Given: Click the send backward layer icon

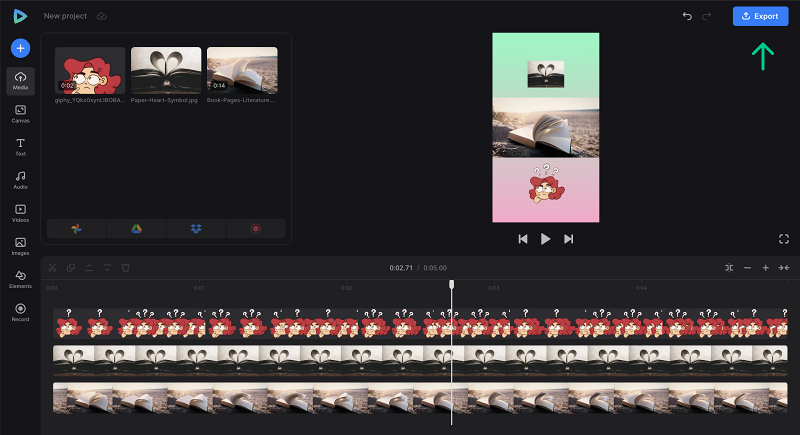Looking at the screenshot, I should 107,268.
